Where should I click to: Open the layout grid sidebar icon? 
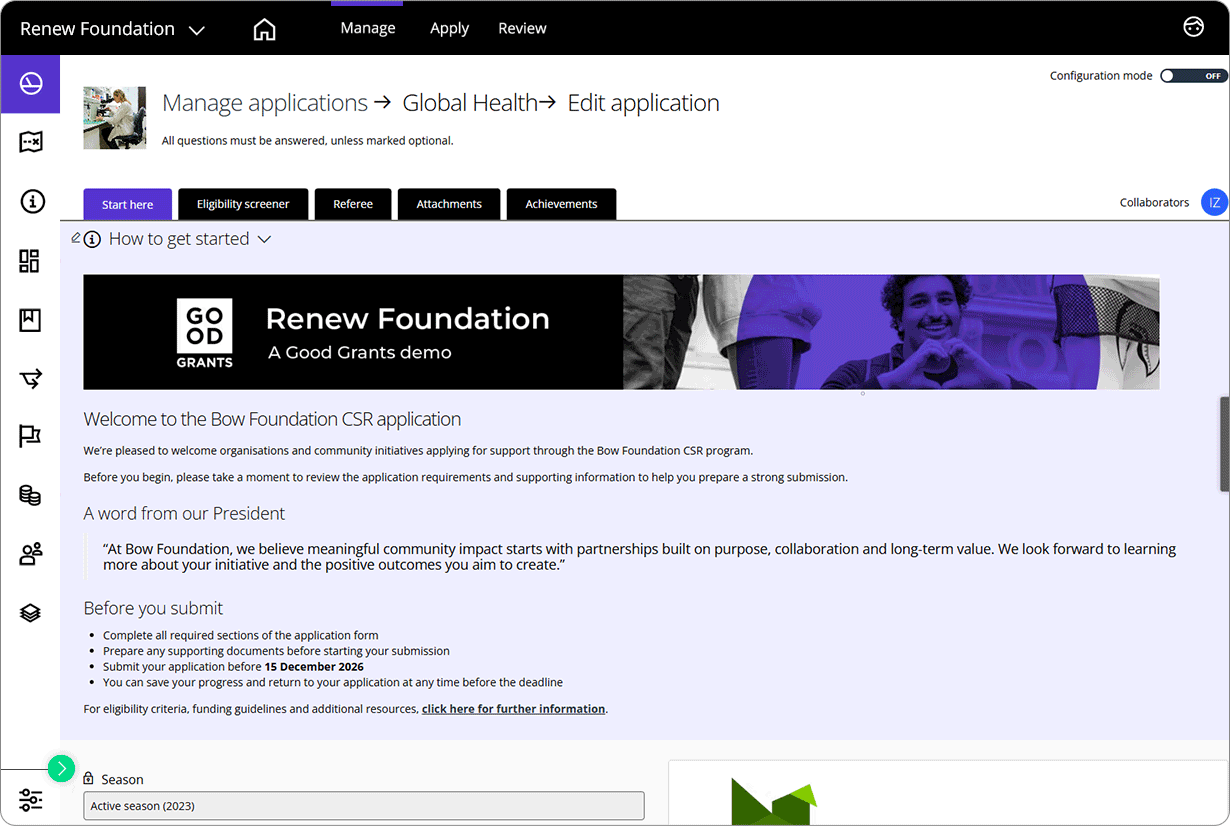(30, 261)
